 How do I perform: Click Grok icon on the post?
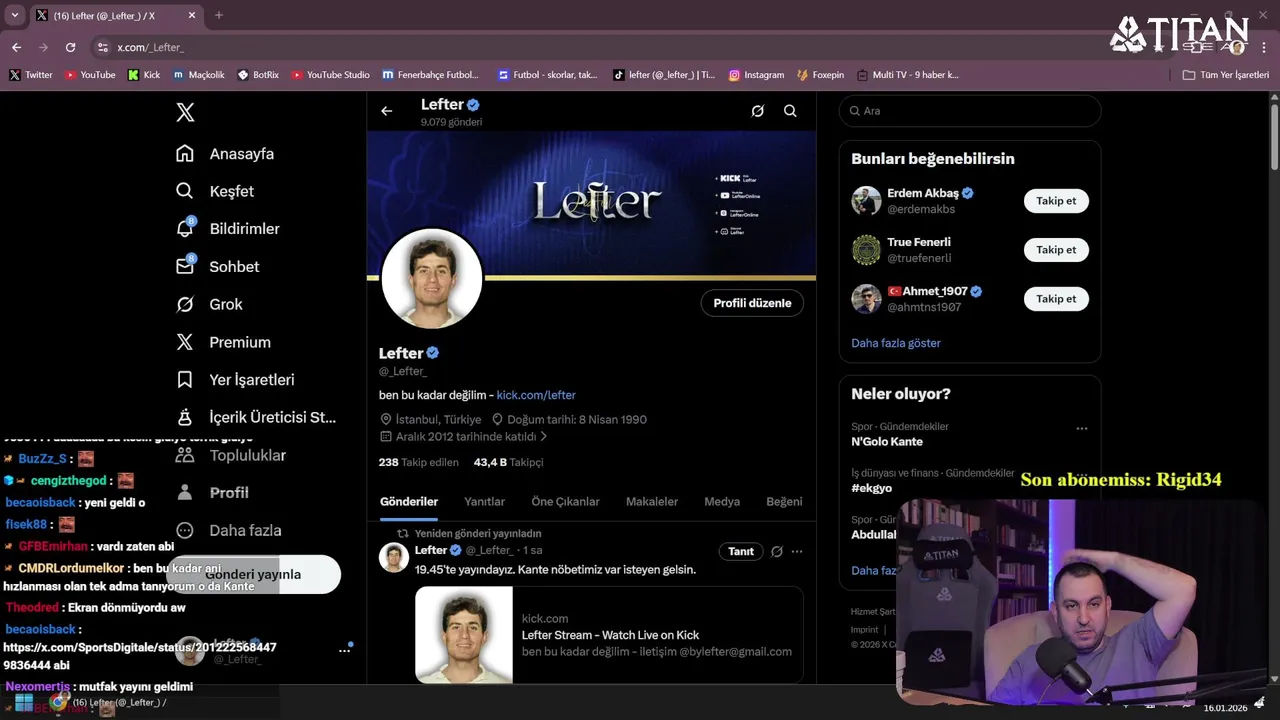click(x=776, y=551)
